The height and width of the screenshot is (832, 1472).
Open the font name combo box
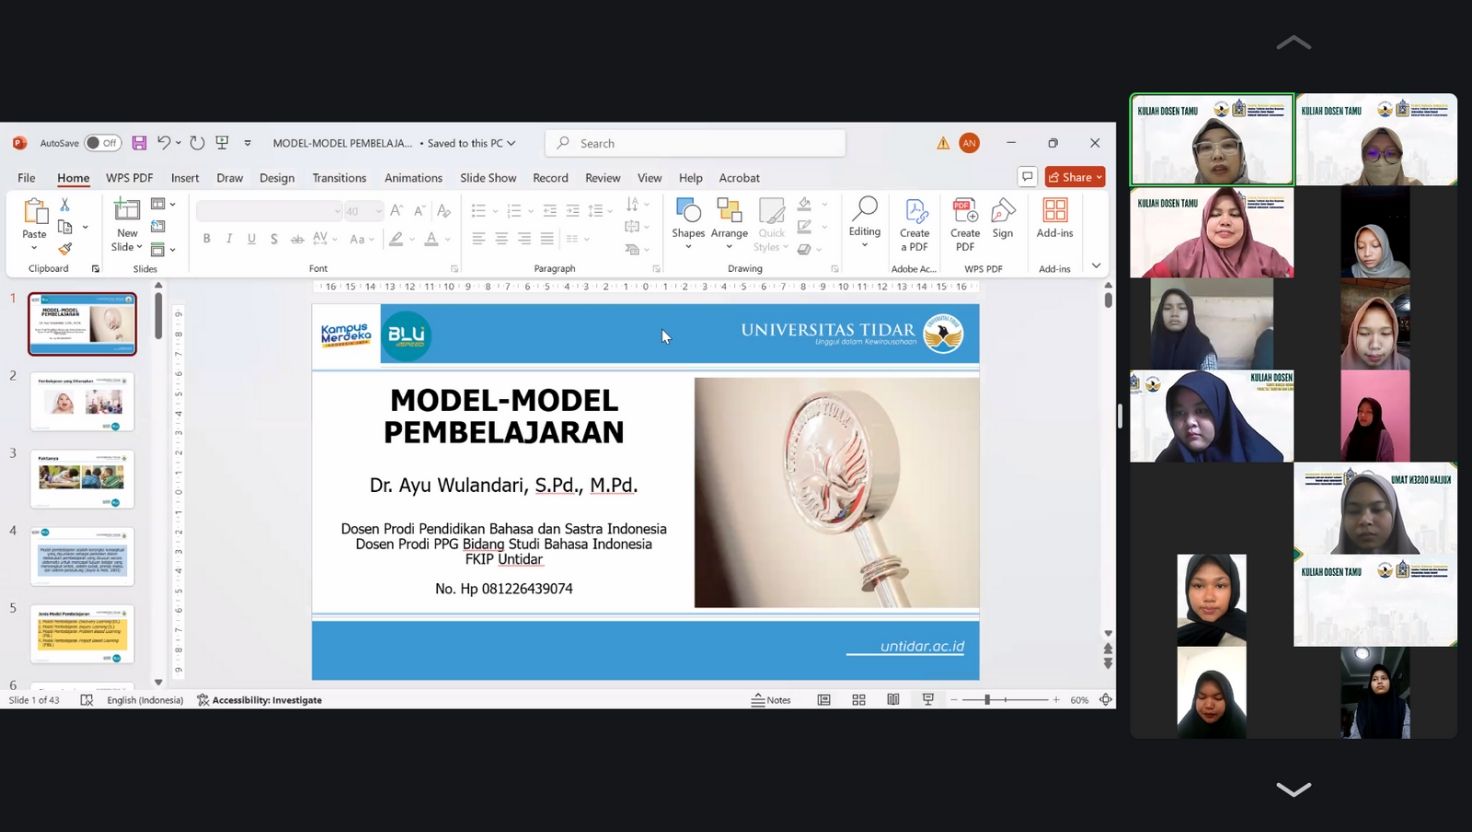point(269,211)
